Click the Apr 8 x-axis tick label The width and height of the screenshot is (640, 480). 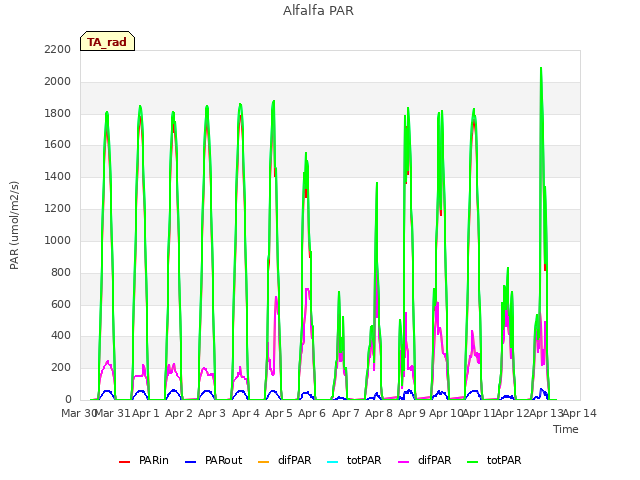379,413
